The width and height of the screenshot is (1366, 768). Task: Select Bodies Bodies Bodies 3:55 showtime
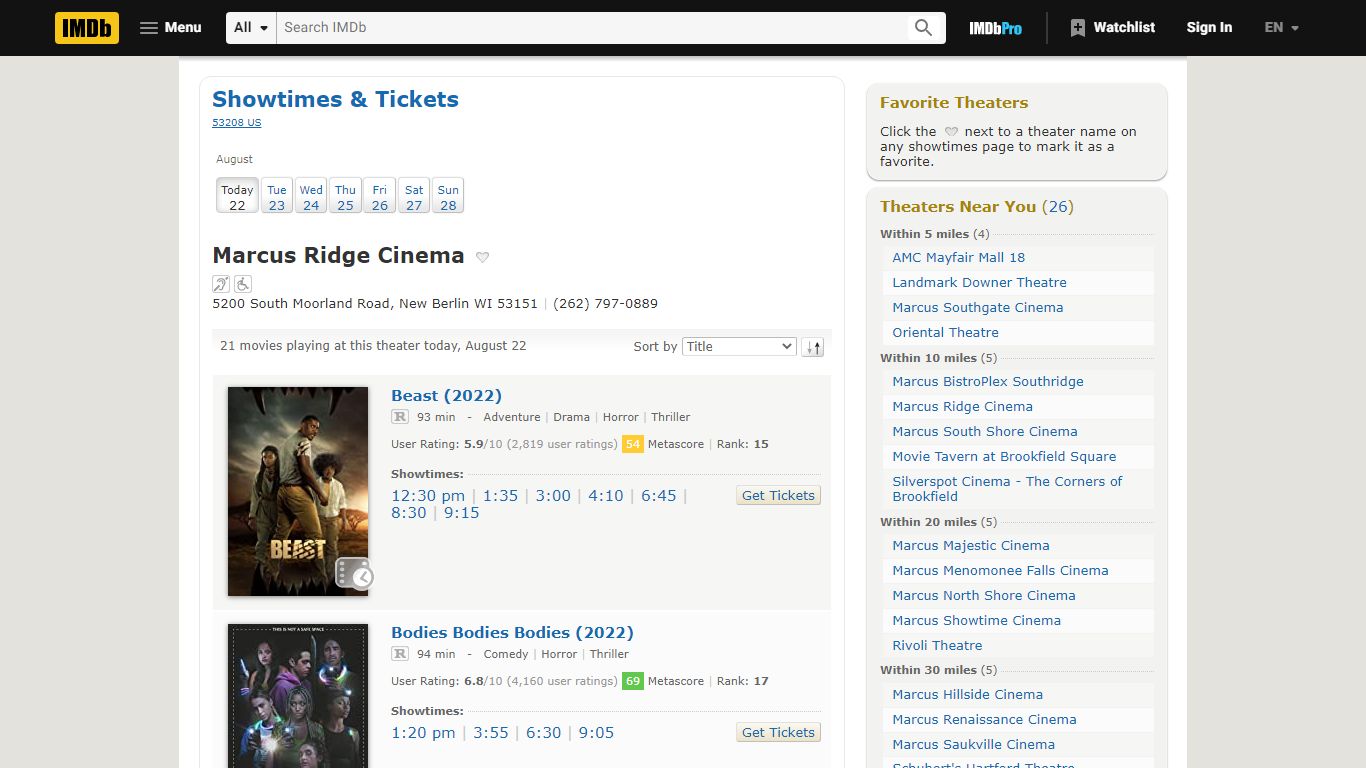491,732
